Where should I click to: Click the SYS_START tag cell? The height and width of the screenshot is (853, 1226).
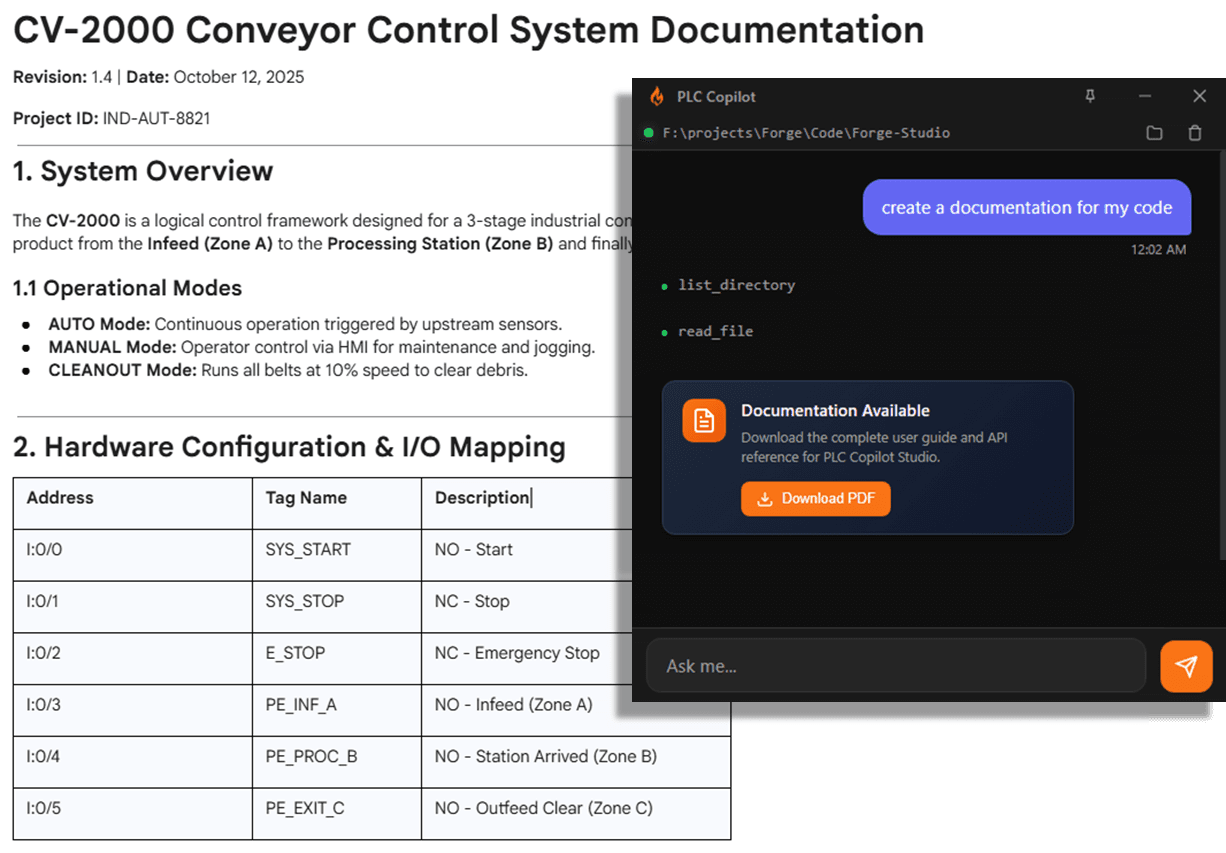pyautogui.click(x=337, y=555)
